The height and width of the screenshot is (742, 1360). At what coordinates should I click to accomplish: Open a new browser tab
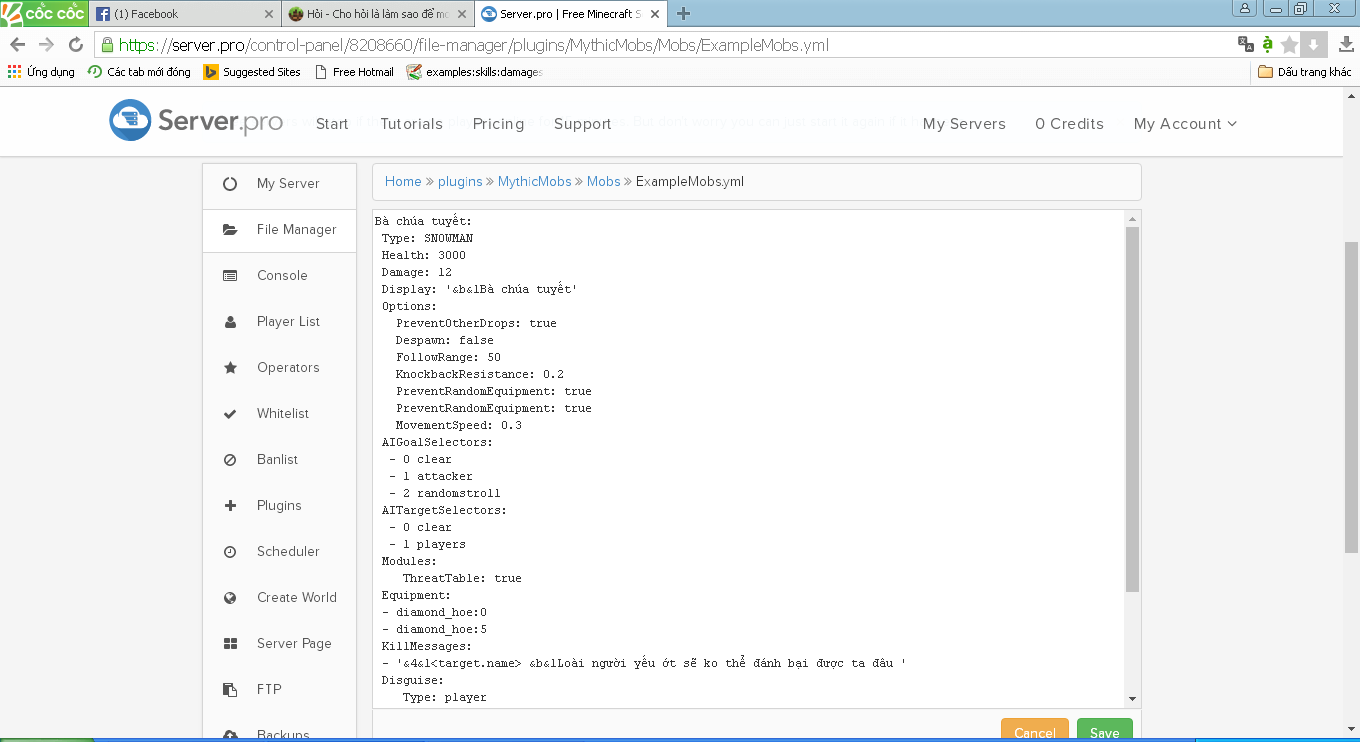coord(684,14)
